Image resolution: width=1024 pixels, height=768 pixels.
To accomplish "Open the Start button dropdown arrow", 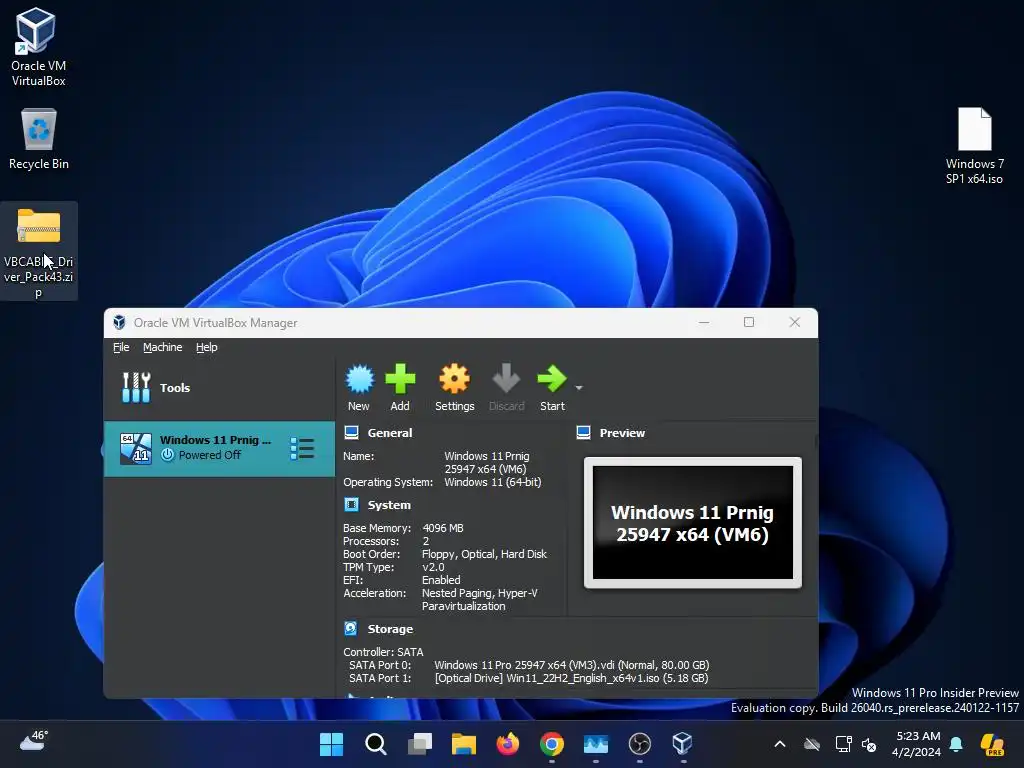I will point(579,388).
